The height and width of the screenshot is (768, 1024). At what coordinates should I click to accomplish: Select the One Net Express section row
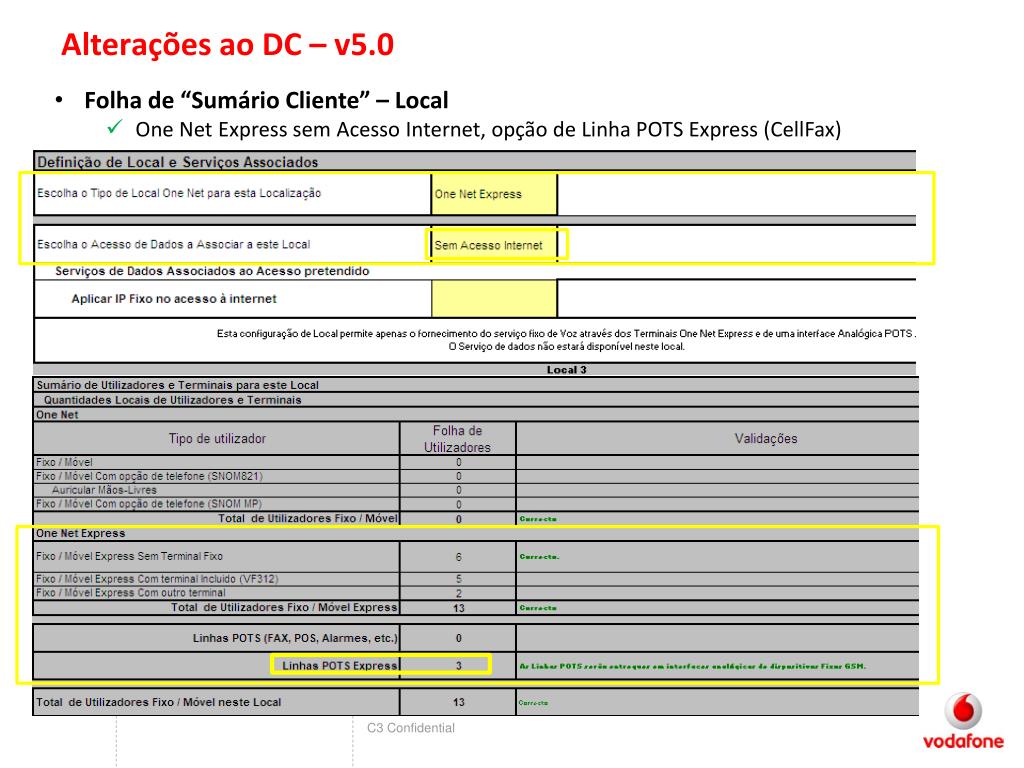coord(476,533)
